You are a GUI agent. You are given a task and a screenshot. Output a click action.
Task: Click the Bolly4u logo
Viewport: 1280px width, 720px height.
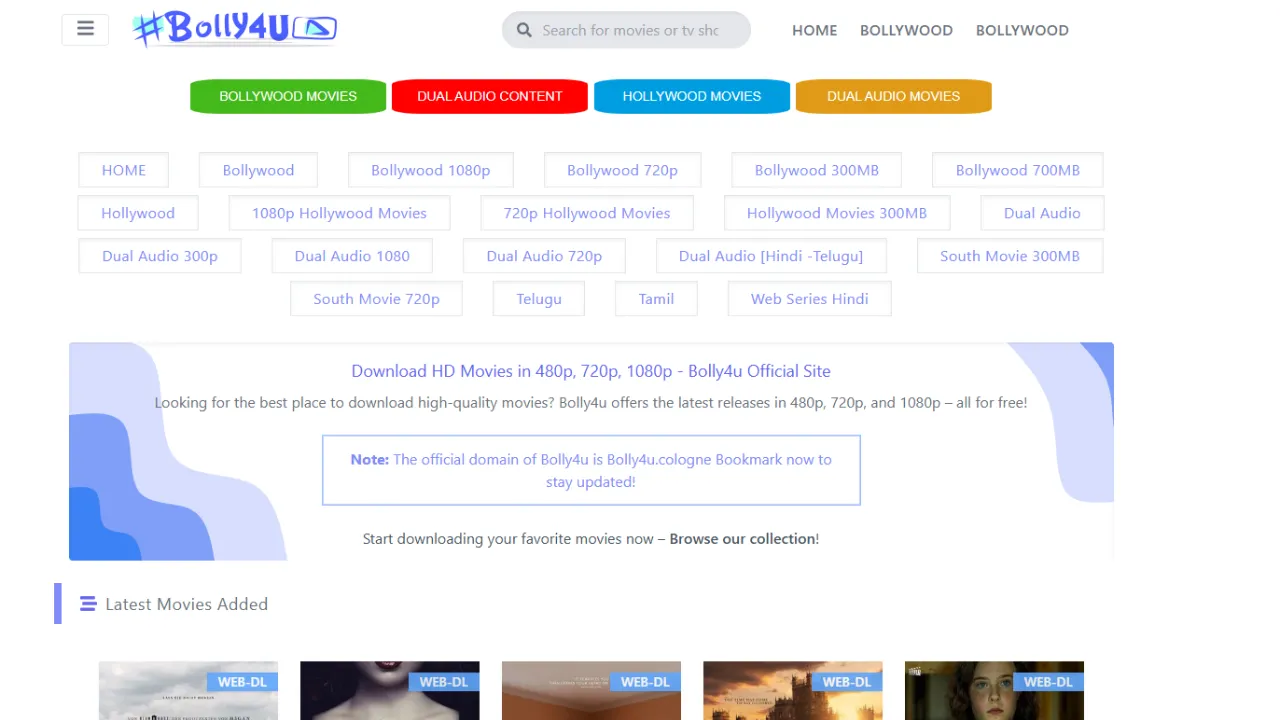click(234, 28)
